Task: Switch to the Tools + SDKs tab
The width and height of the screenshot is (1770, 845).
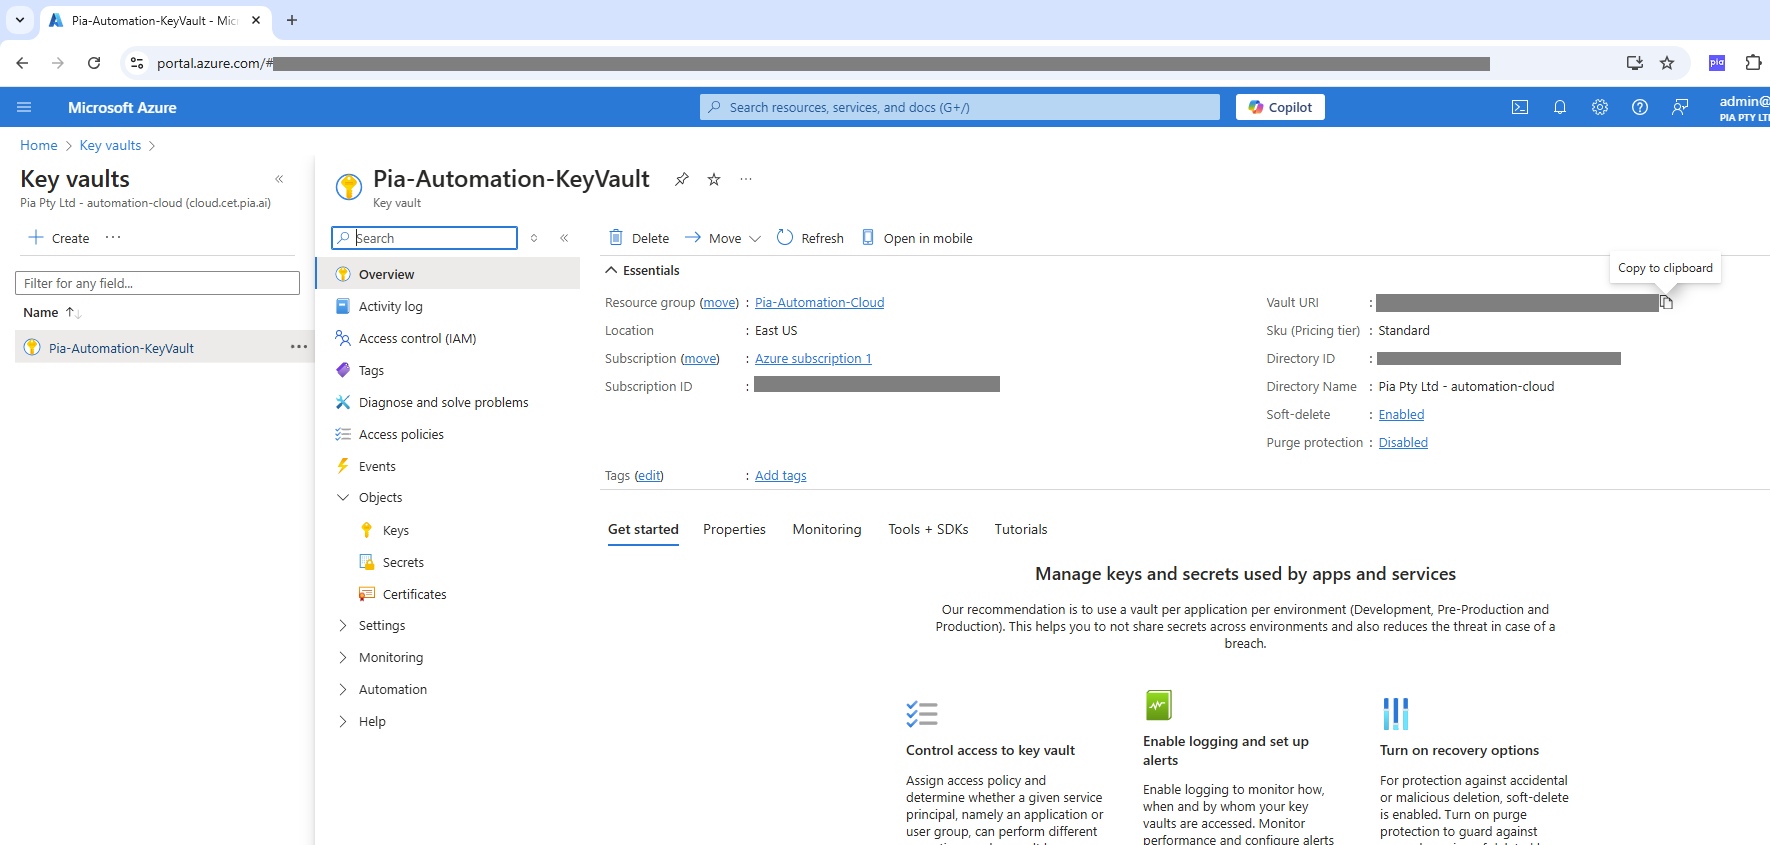Action: pos(928,529)
